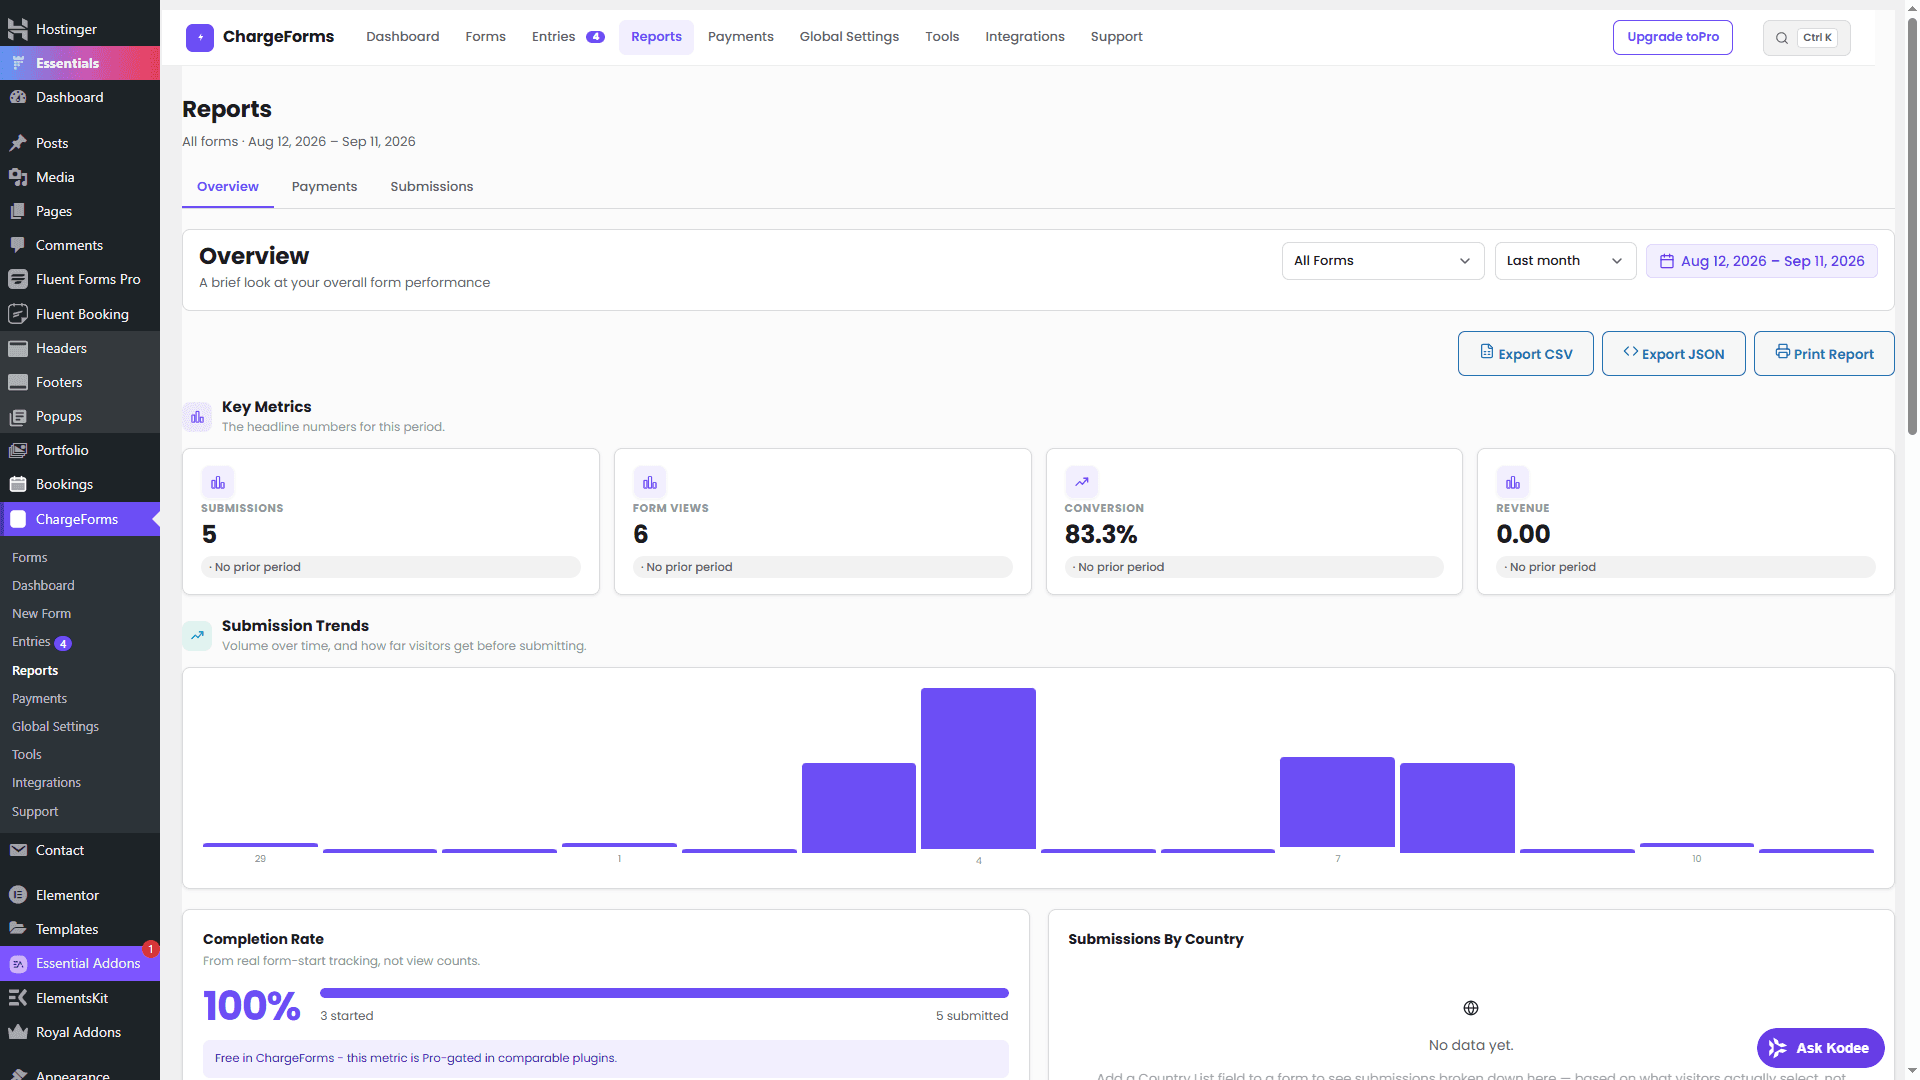Open New Form in ChargeForms submenu
This screenshot has width=1920, height=1080.
(42, 614)
